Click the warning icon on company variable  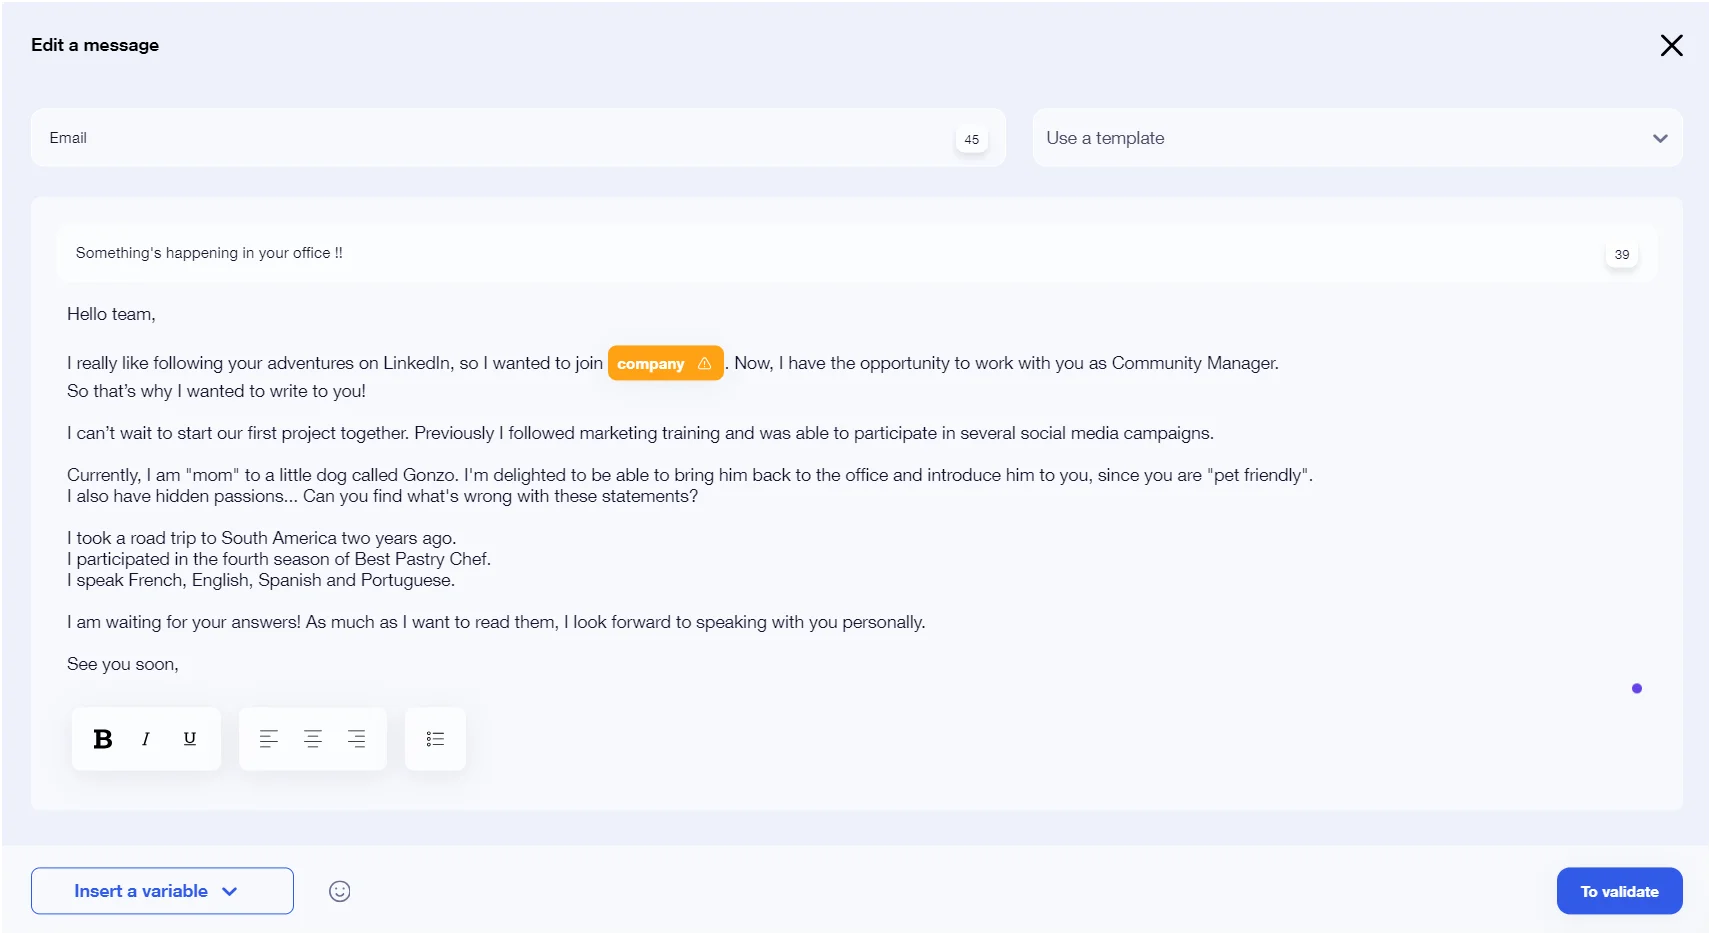click(704, 364)
